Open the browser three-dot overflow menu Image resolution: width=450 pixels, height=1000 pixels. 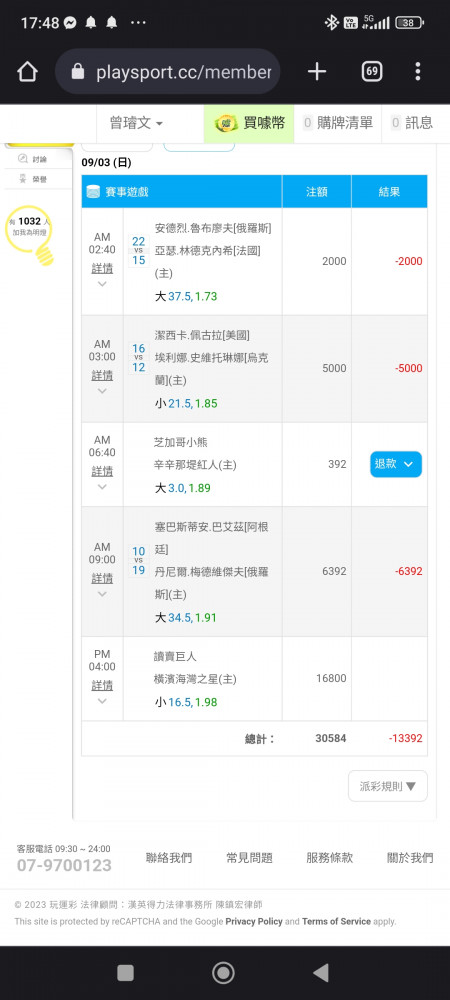(x=417, y=71)
